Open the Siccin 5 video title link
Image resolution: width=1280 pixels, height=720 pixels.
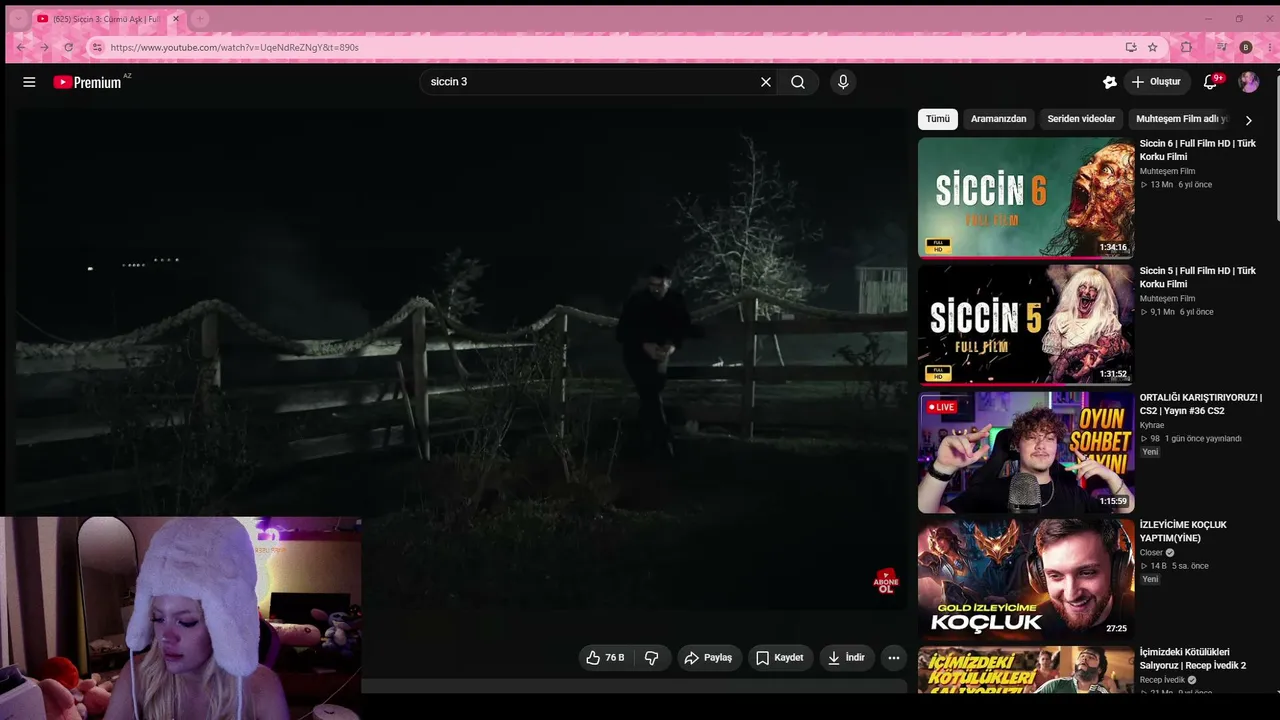coord(1198,277)
